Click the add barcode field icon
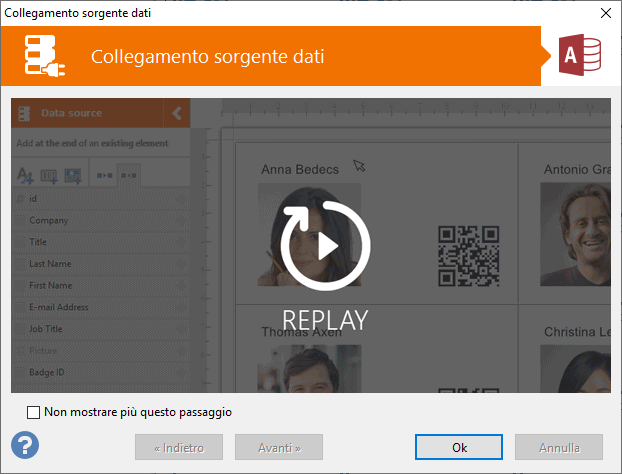The image size is (622, 474). pyautogui.click(x=49, y=176)
